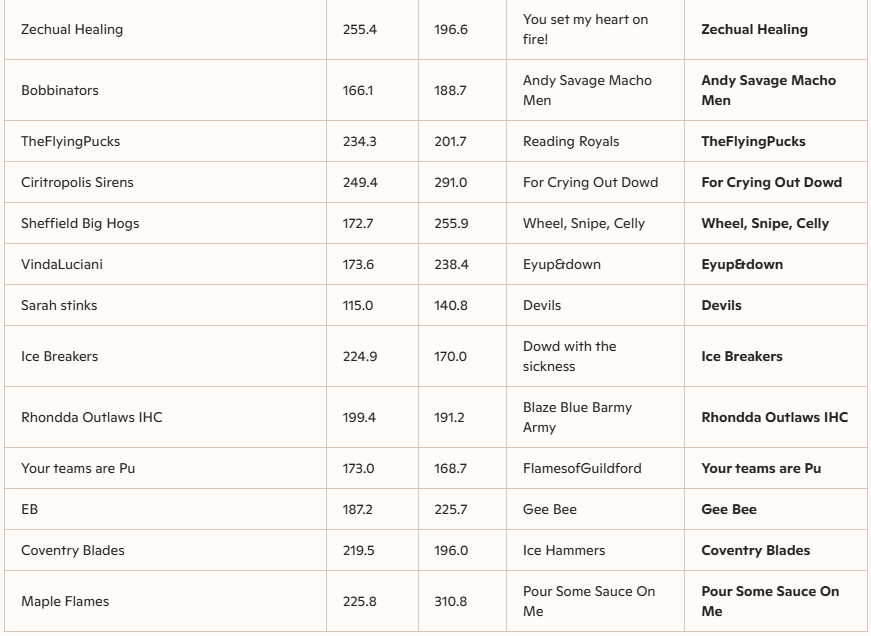Select the 255.4 score cell

359,29
